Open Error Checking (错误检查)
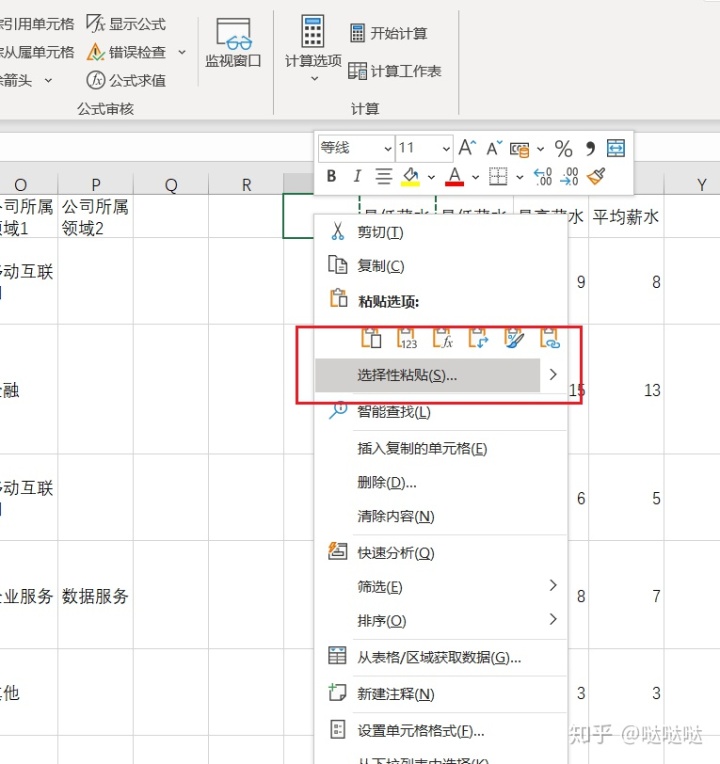The image size is (720, 764). click(x=127, y=52)
